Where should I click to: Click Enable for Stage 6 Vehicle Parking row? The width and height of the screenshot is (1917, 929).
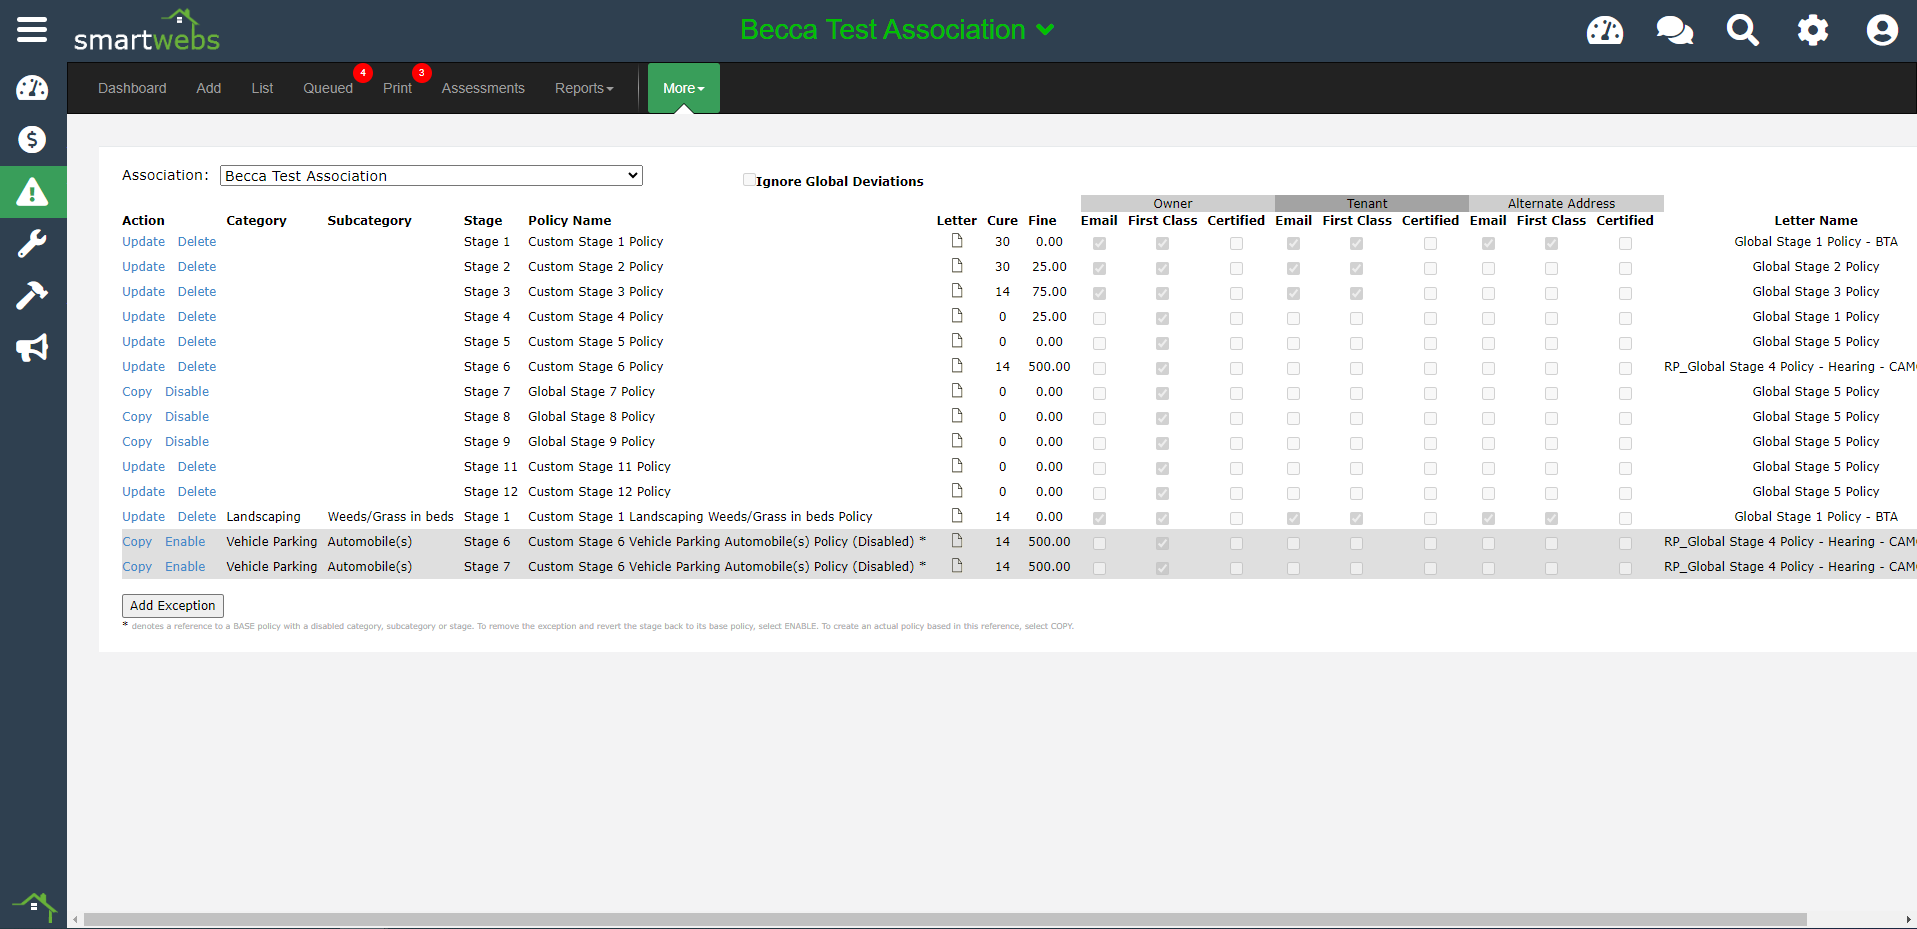click(x=185, y=541)
